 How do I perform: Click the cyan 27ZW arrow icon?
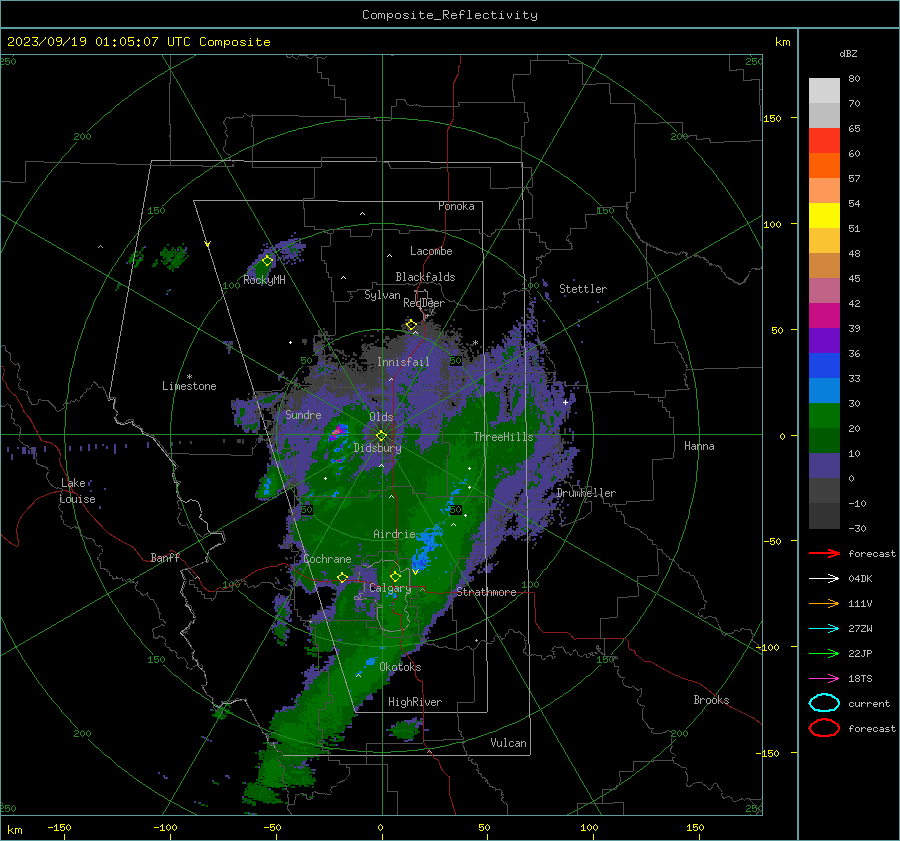click(x=824, y=629)
